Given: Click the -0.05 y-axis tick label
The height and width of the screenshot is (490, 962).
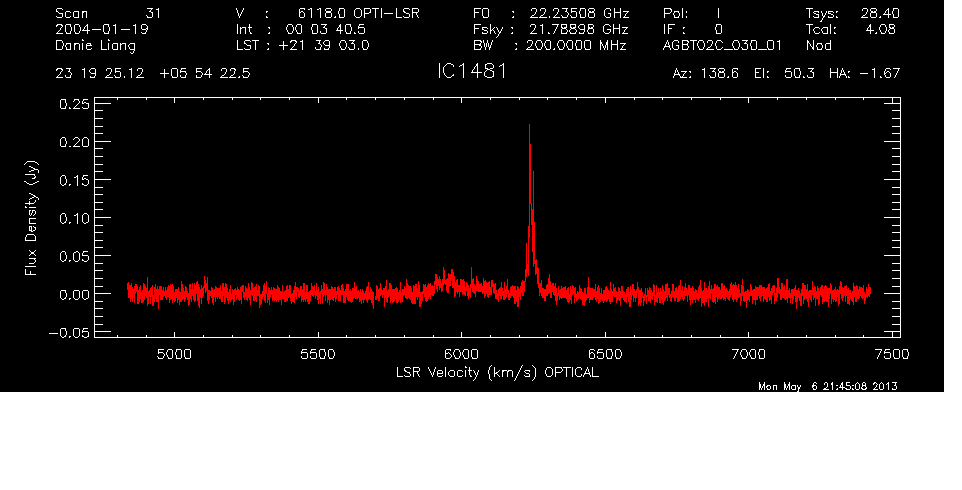Looking at the screenshot, I should pyautogui.click(x=69, y=332).
